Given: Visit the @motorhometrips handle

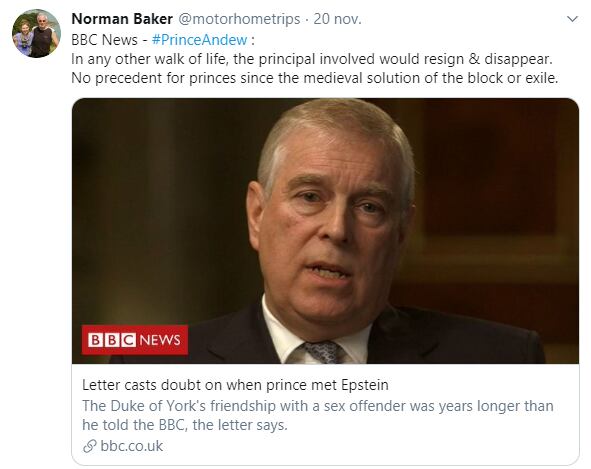Looking at the screenshot, I should point(239,19).
